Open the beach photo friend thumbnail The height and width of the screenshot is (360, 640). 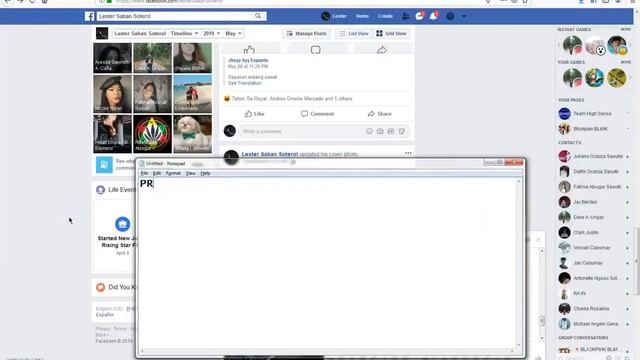tap(193, 94)
